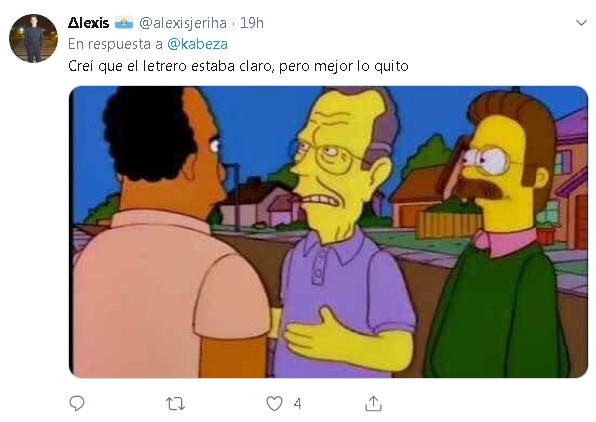Click the reply speech bubble icon
Screen dimensions: 596x422
click(x=77, y=403)
